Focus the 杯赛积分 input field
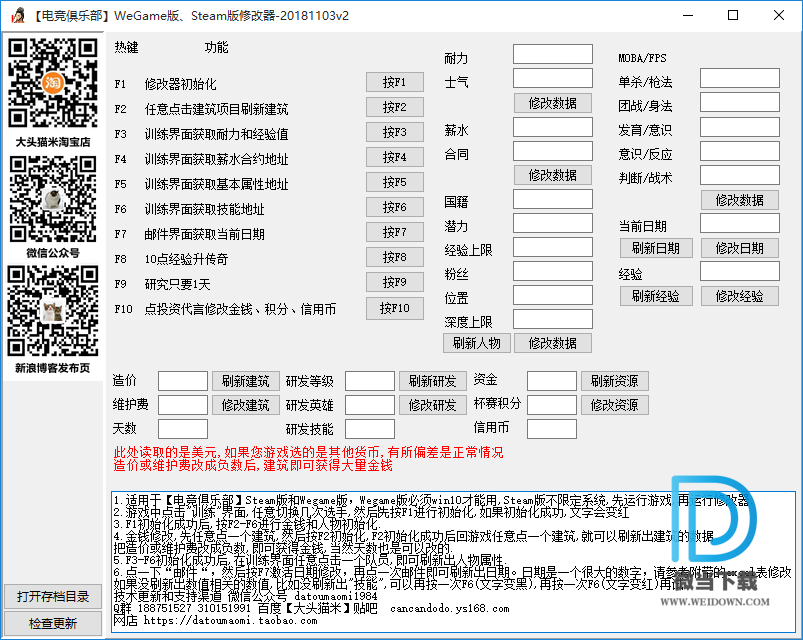The height and width of the screenshot is (640, 803). [552, 405]
